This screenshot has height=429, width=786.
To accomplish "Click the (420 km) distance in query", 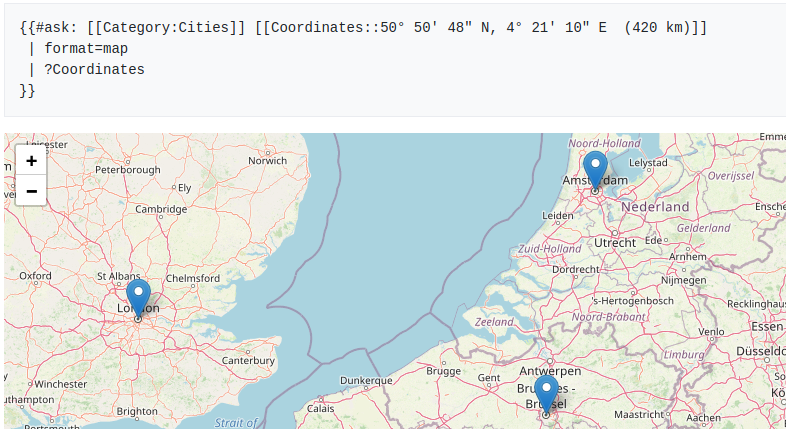I will click(x=658, y=27).
